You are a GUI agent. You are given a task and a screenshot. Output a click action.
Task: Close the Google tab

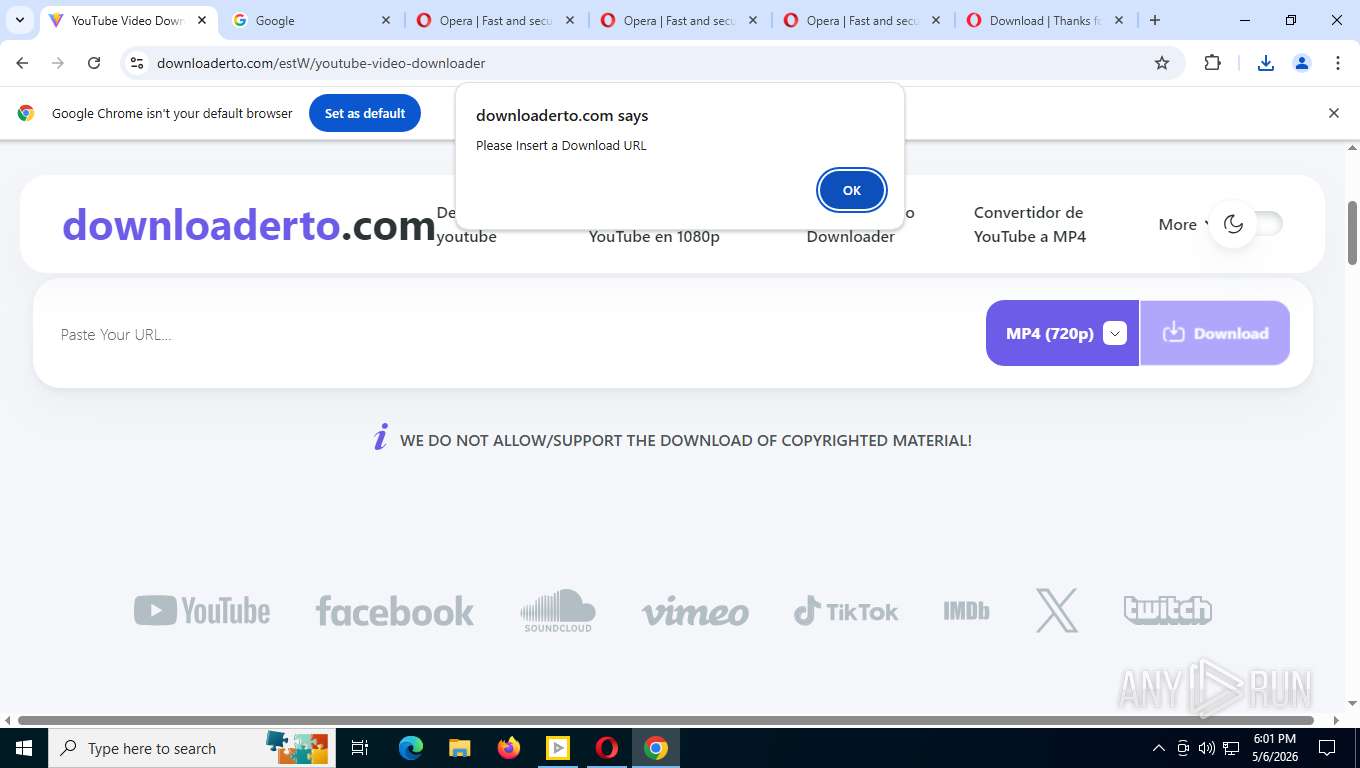pos(386,20)
